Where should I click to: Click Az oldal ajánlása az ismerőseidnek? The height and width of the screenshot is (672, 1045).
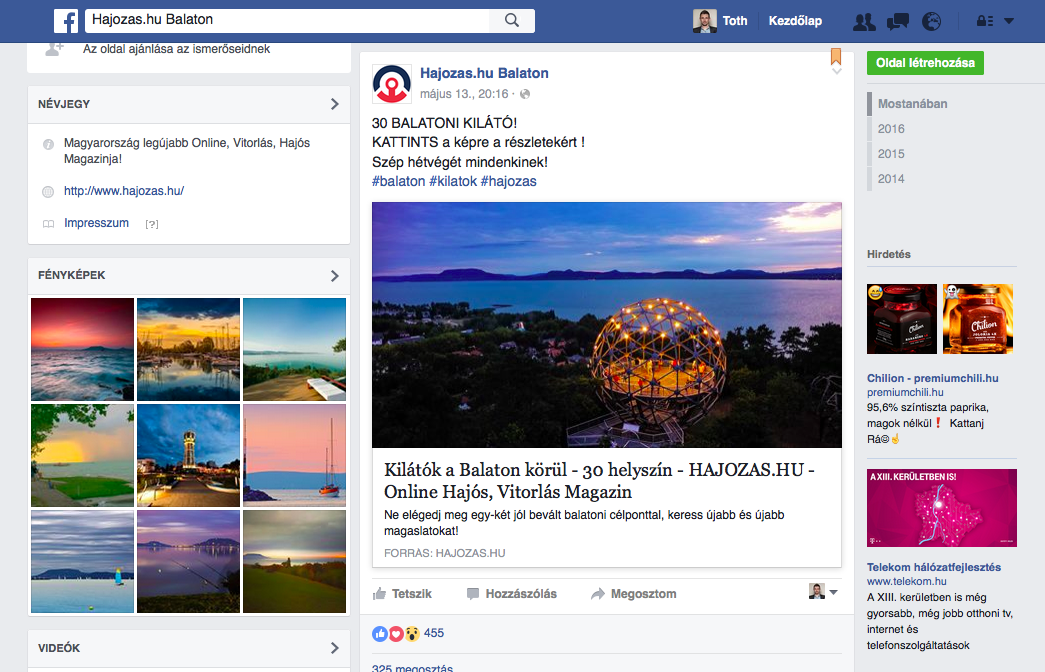click(x=177, y=49)
